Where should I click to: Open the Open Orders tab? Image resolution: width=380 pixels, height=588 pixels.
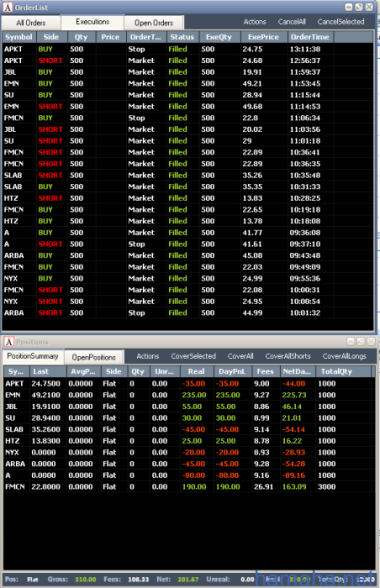point(154,23)
